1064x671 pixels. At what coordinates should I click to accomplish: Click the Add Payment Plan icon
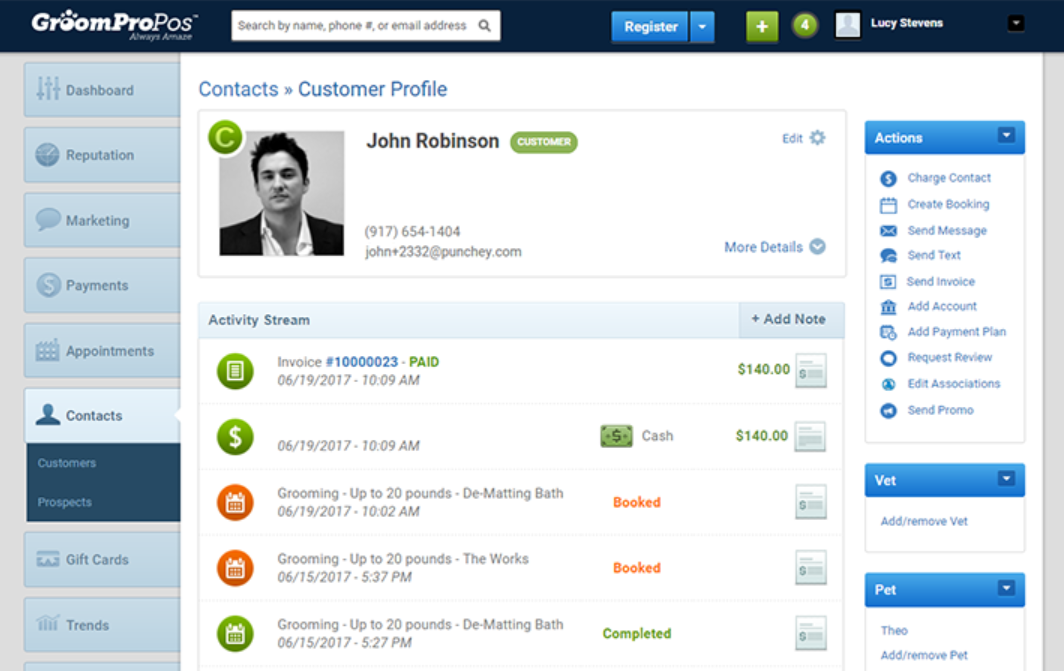[888, 332]
